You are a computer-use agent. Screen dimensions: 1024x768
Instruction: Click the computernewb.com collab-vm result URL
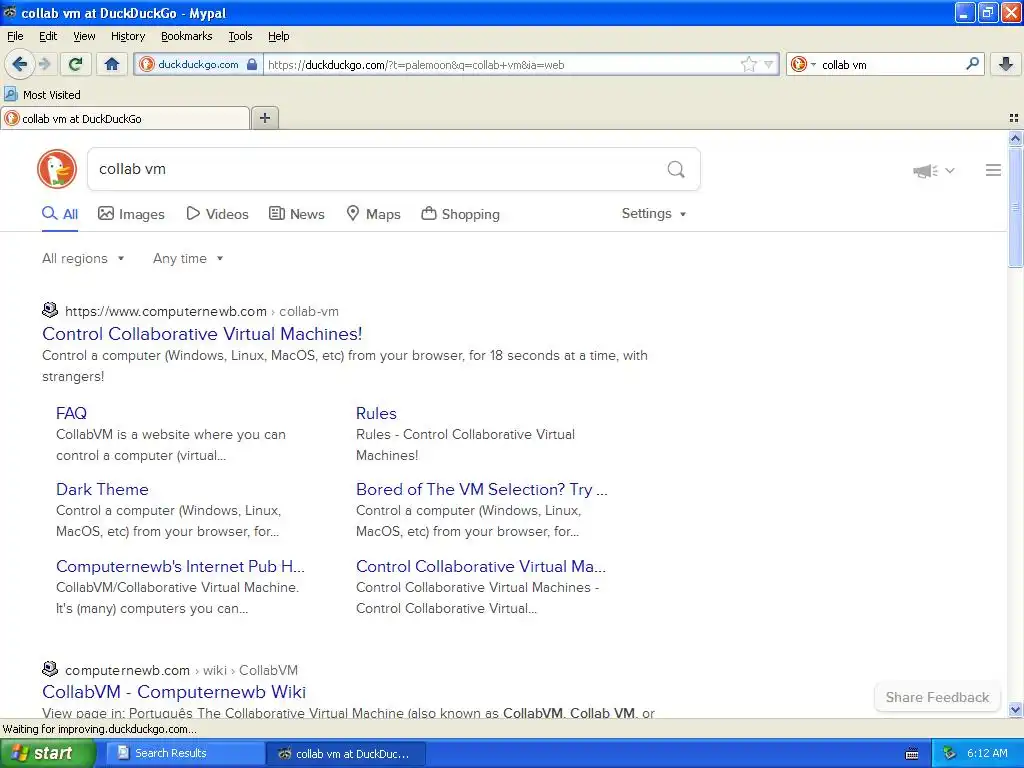[x=202, y=312]
